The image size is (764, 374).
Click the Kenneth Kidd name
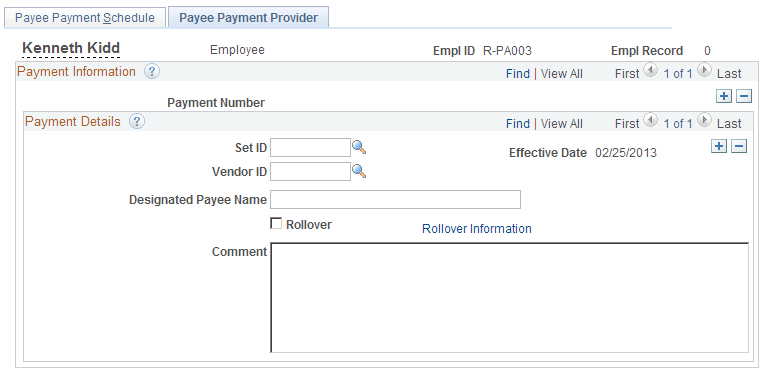click(x=71, y=48)
